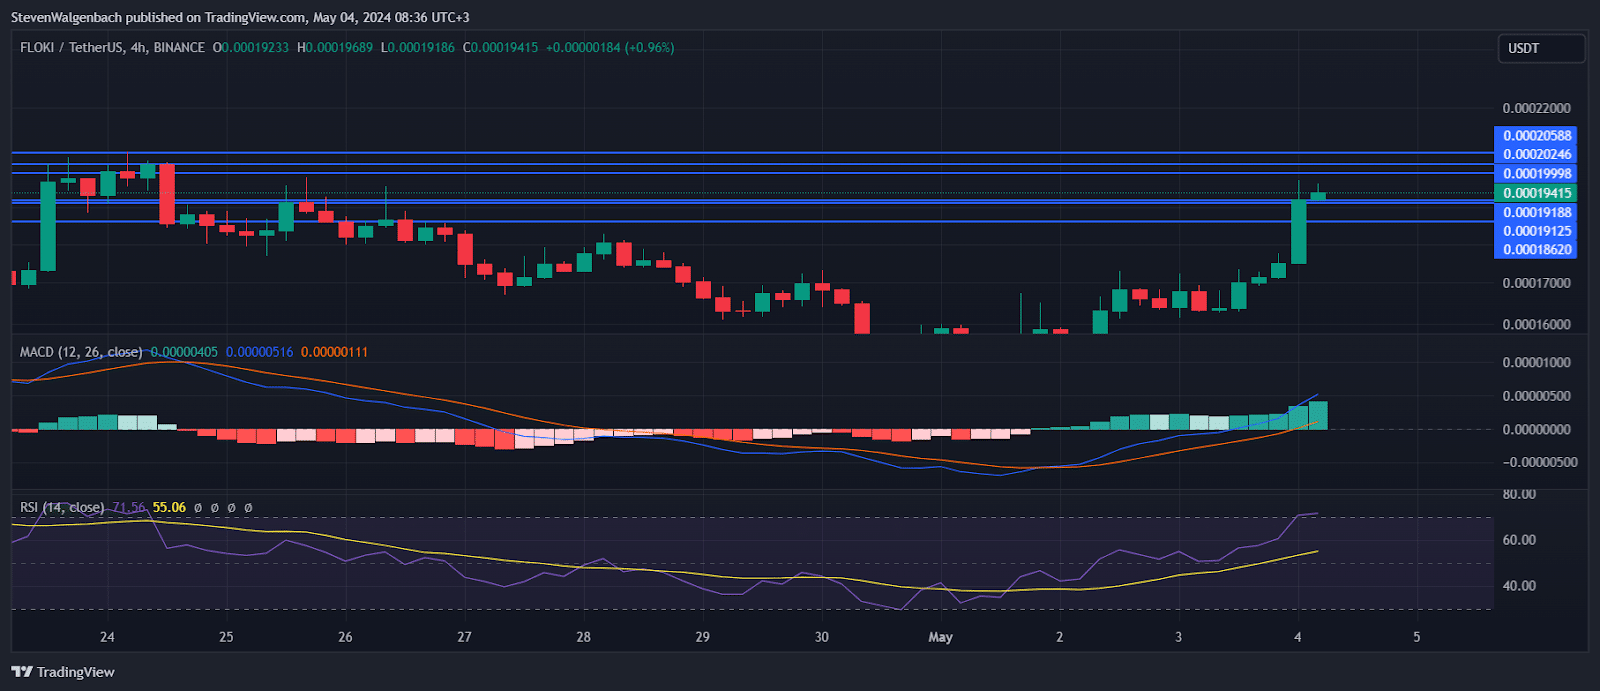Open the MACD (12, 26, close) indicator legend
The image size is (1600, 691).
point(81,352)
